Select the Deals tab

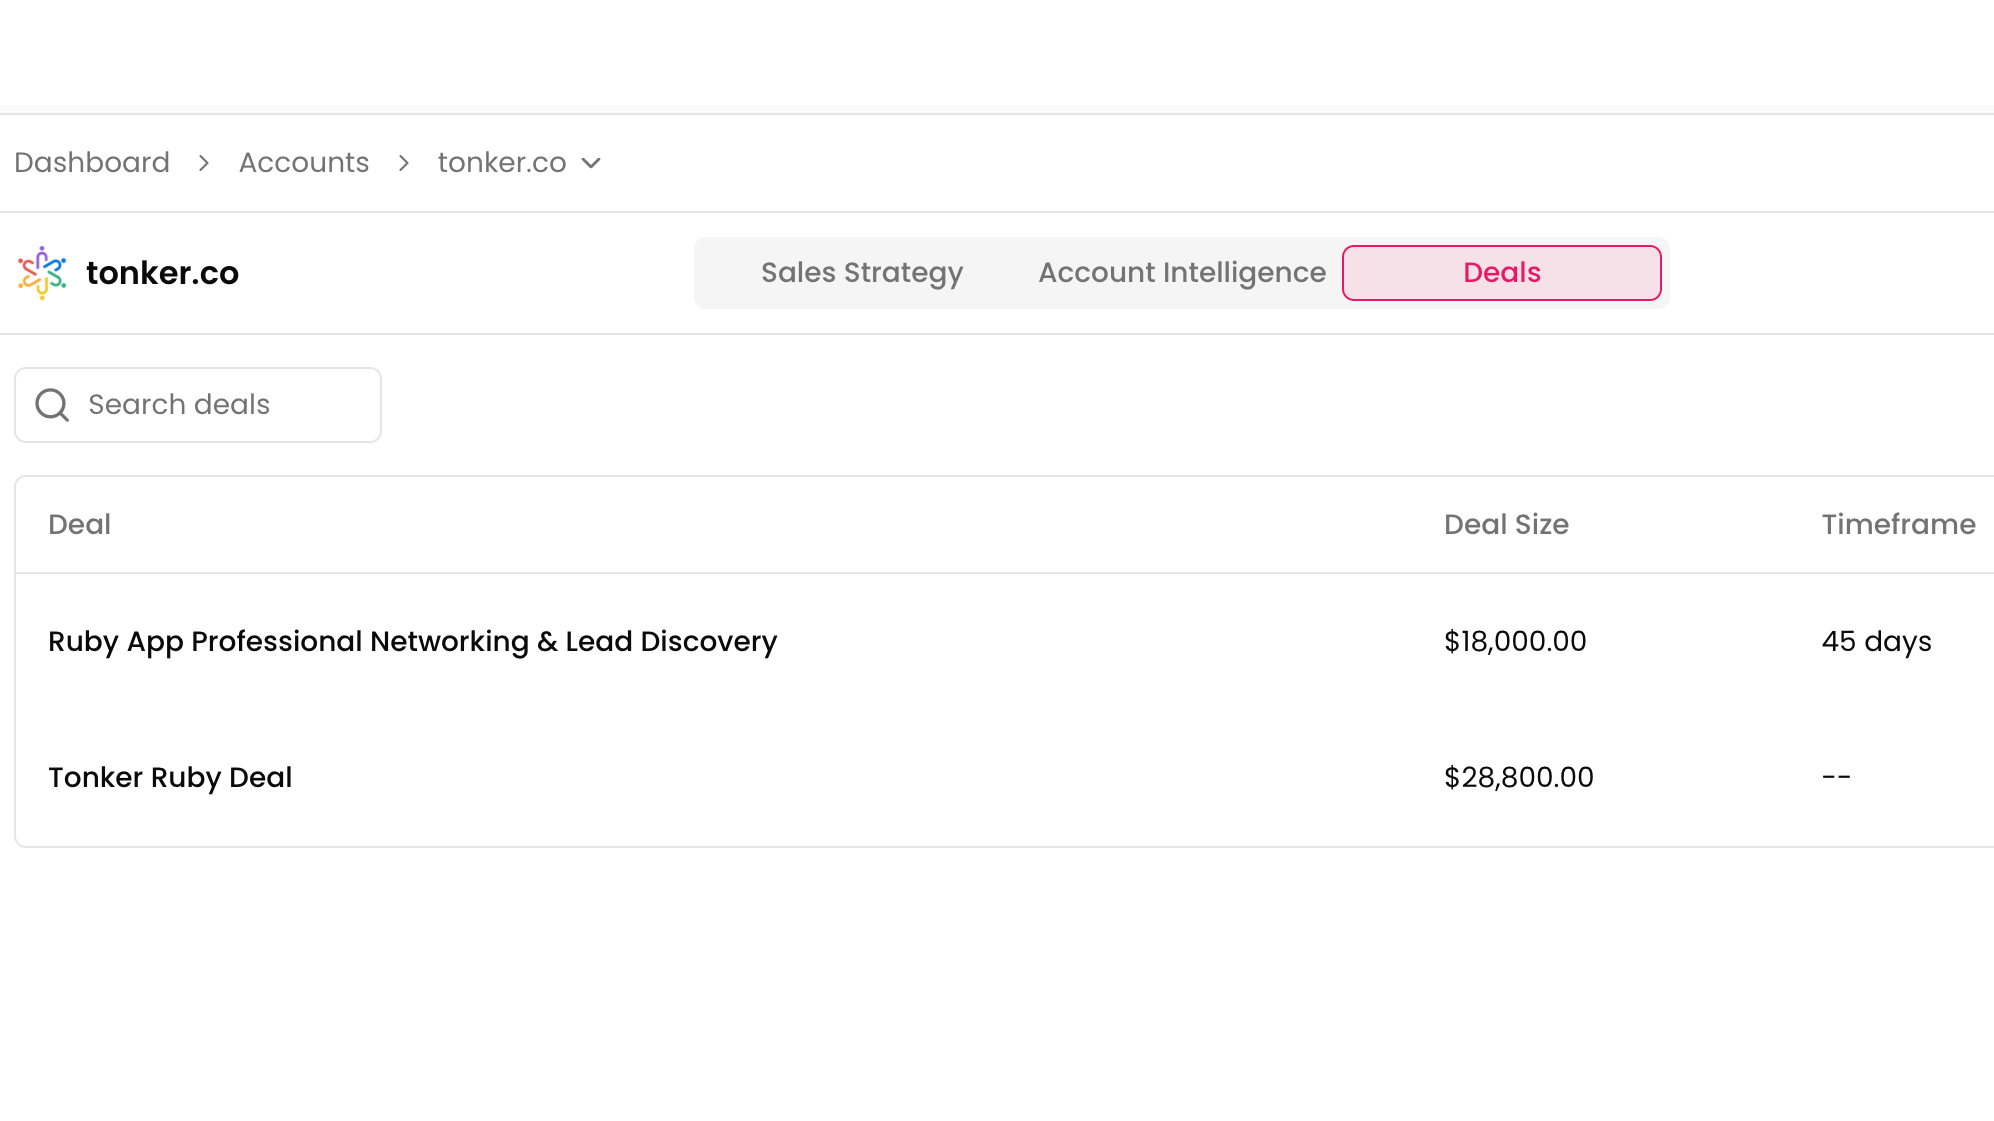coord(1501,273)
